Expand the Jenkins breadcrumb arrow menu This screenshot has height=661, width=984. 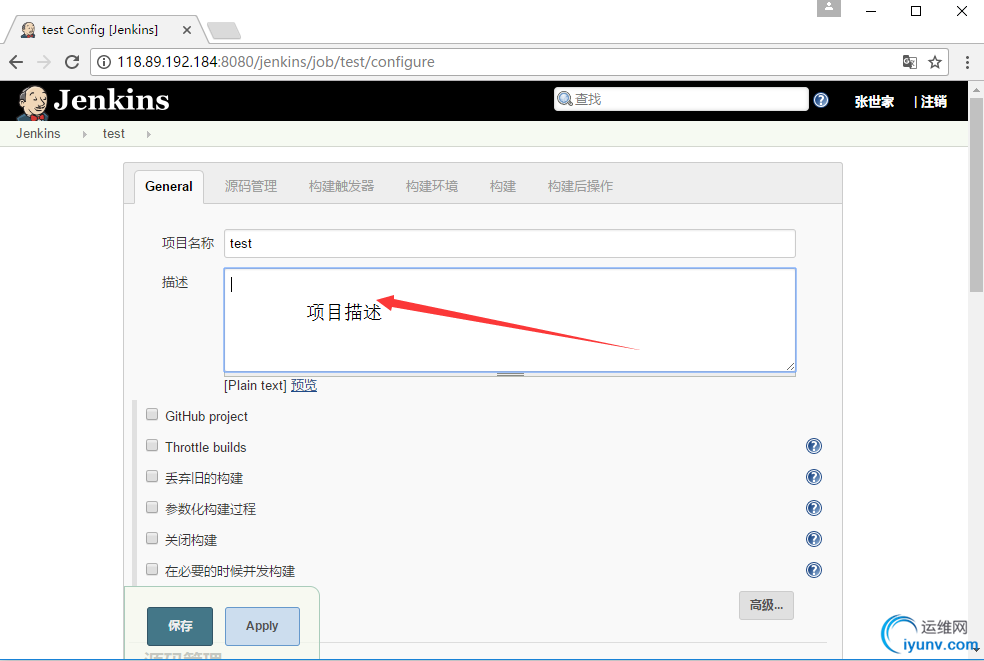tap(84, 134)
